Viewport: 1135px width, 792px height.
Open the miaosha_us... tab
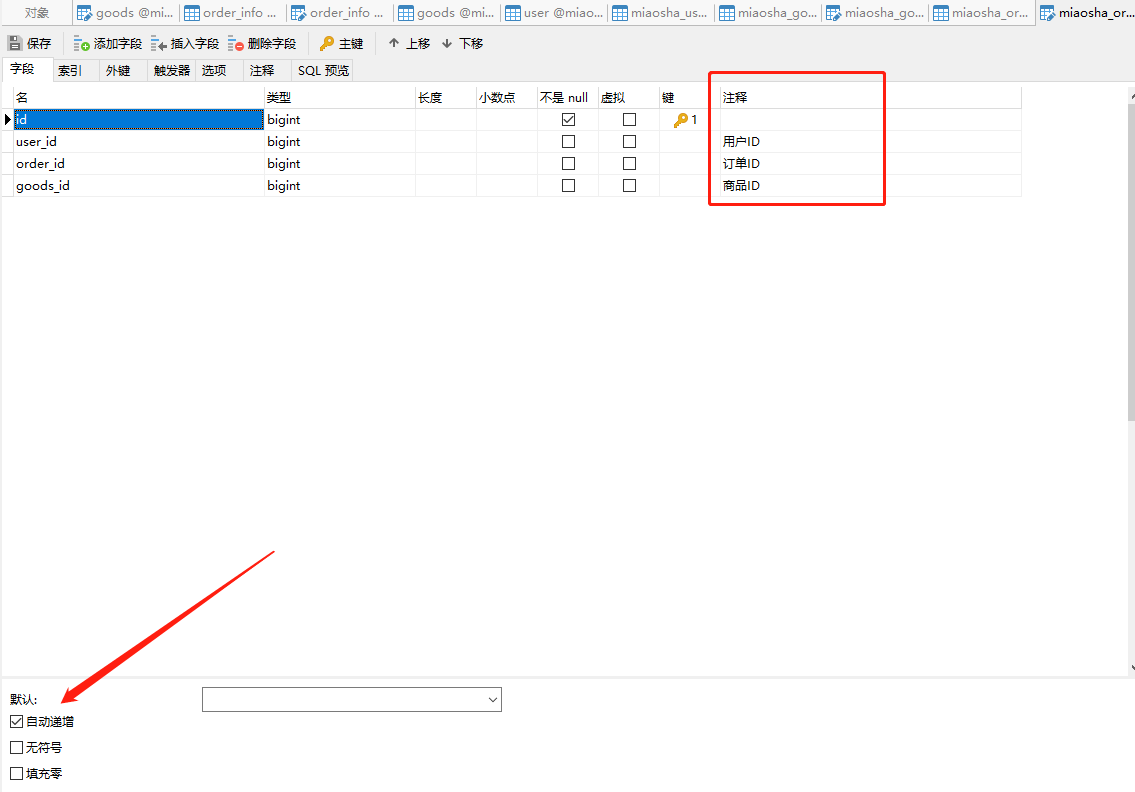pos(660,12)
